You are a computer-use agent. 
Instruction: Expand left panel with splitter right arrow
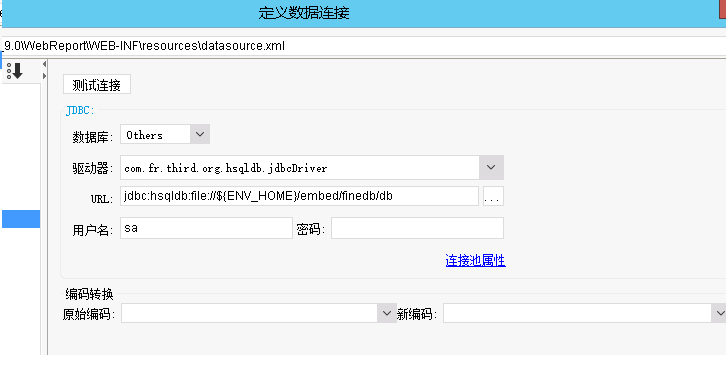[44, 76]
